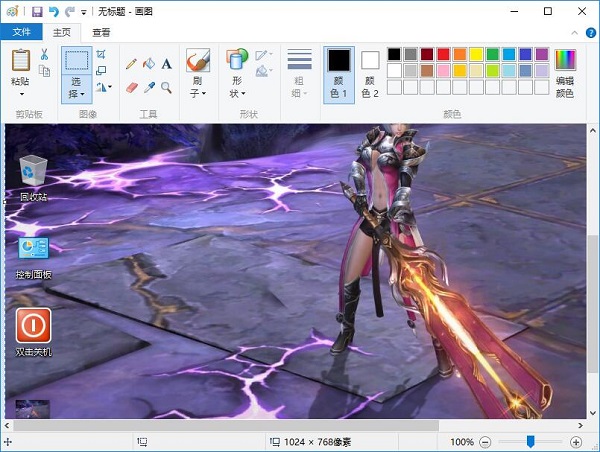Select the Color picker eyedropper
This screenshot has width=600, height=452.
pos(148,87)
